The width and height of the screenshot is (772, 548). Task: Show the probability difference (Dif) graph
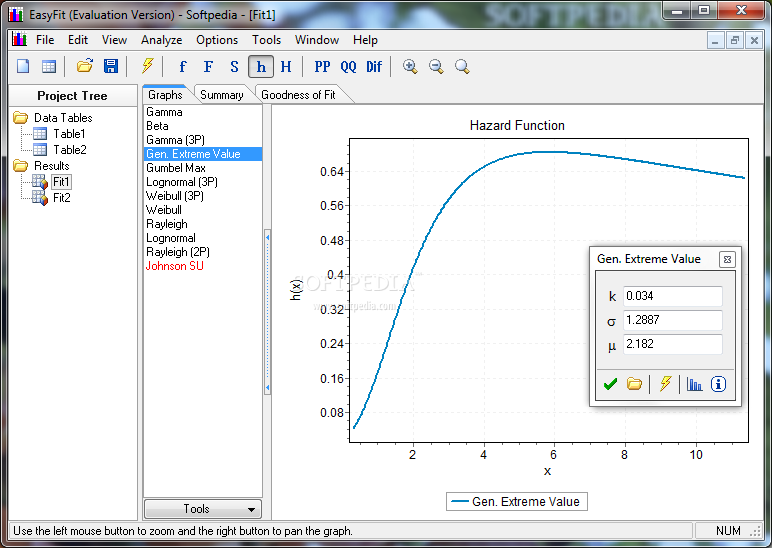click(374, 66)
